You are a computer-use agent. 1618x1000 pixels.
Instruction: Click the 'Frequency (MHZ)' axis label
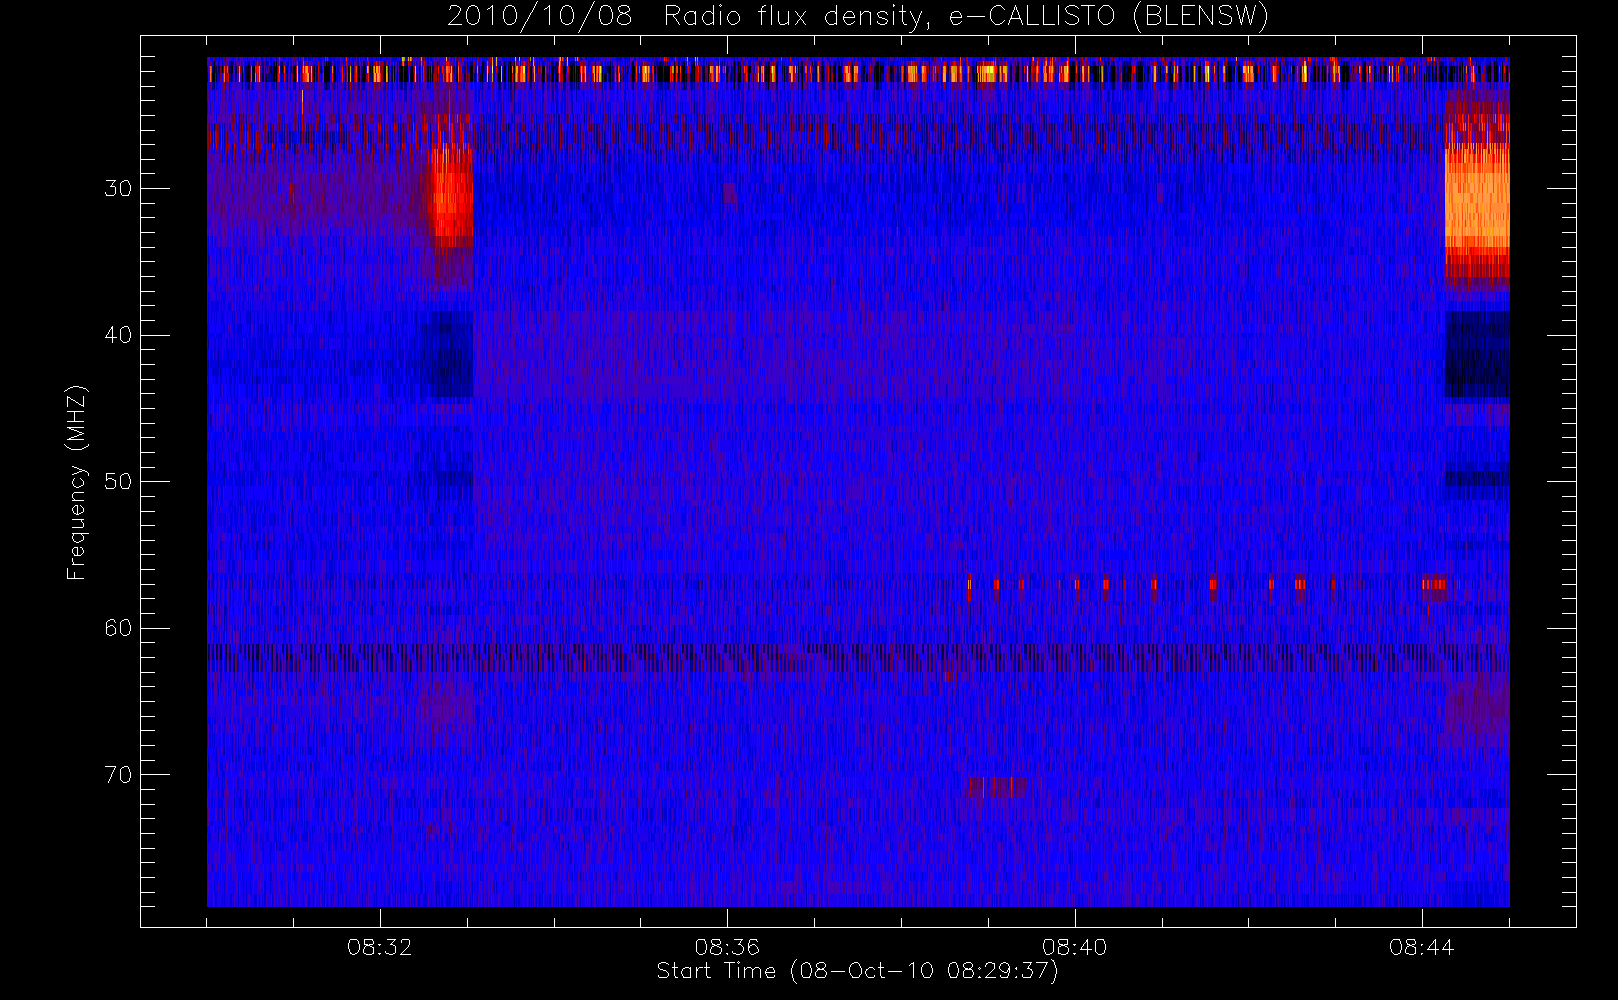(x=76, y=482)
